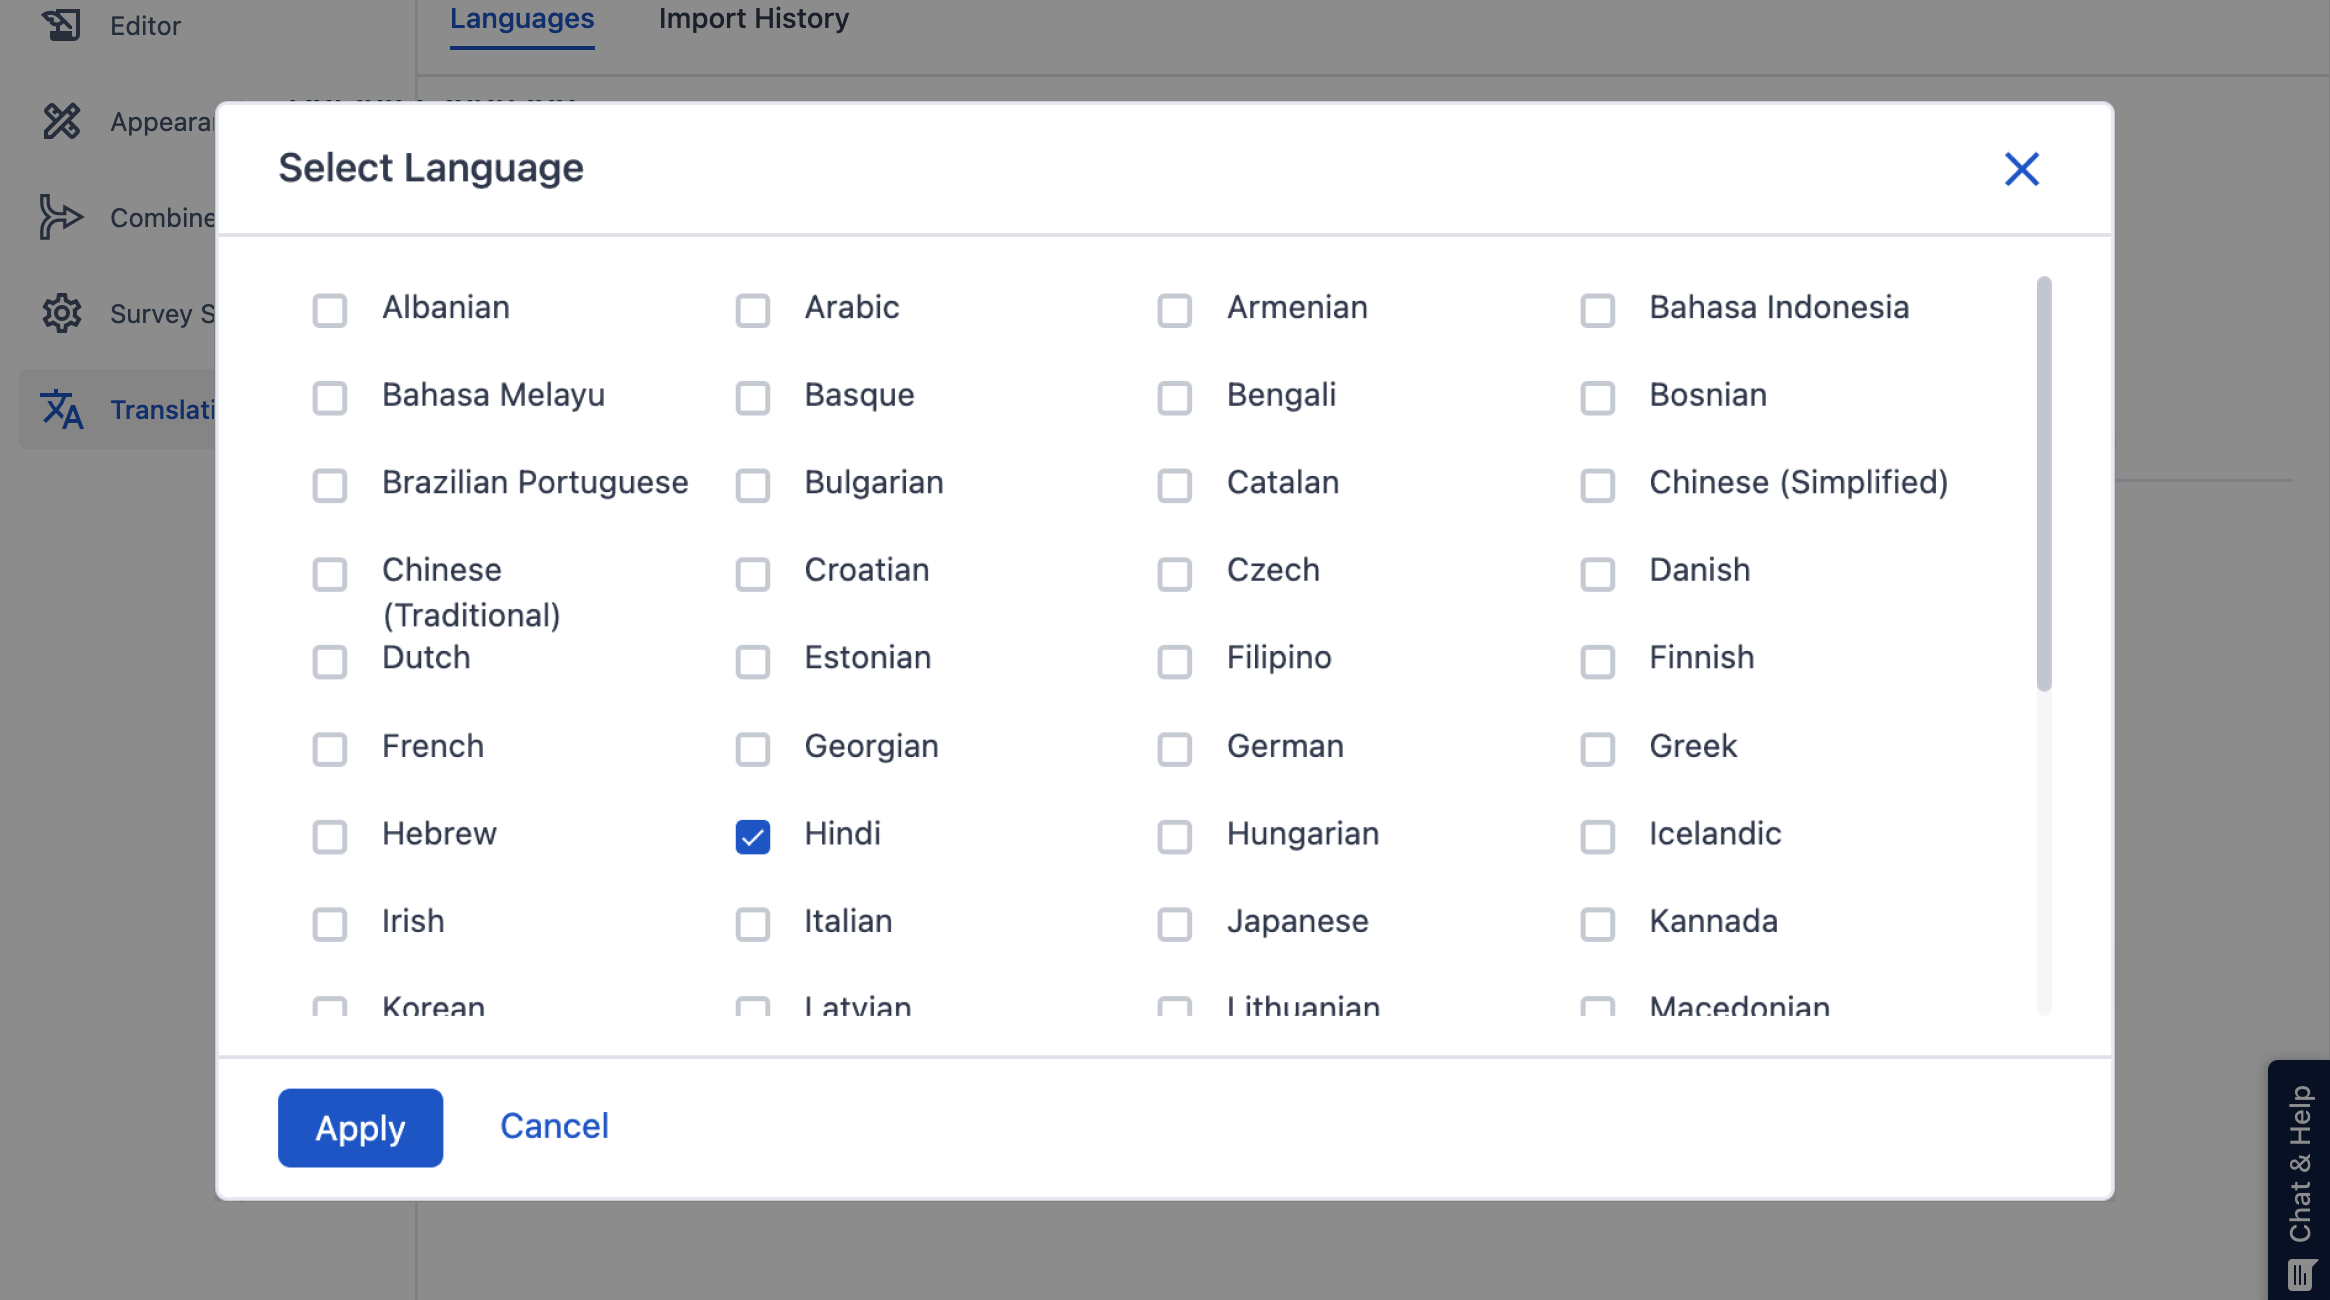Check the Czech checkbox
Screen dimensions: 2330x1300
click(1175, 574)
